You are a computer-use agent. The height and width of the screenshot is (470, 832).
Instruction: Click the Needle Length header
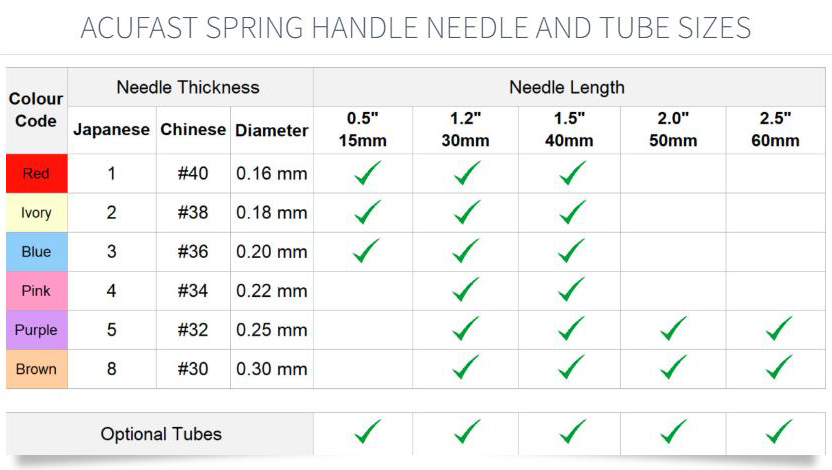tap(567, 87)
